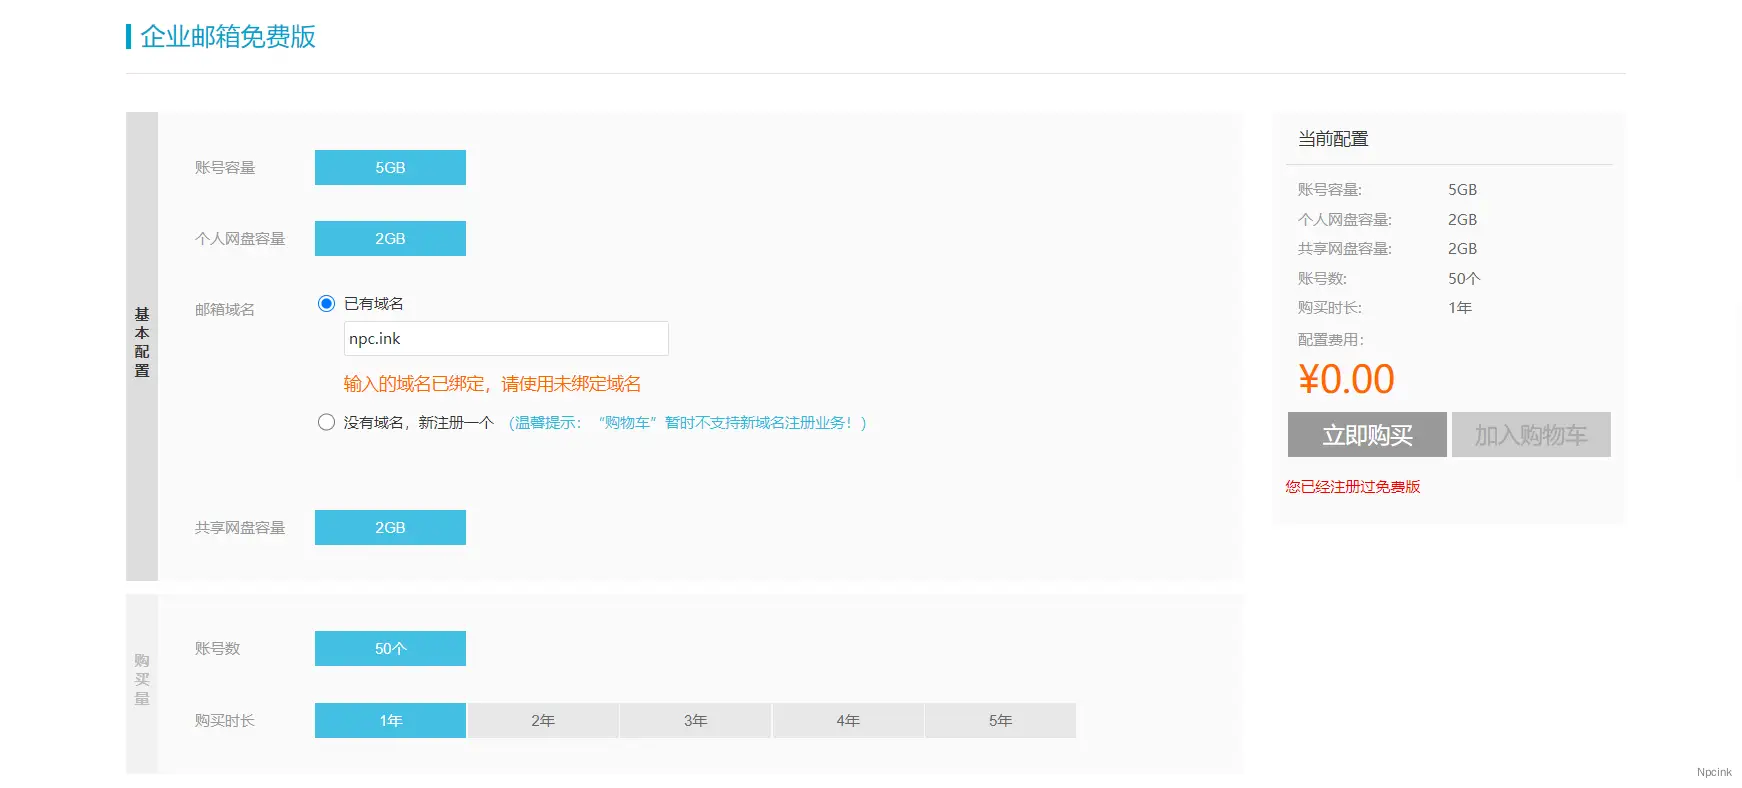The image size is (1742, 788).
Task: Select the 4年 purchase duration
Action: coord(848,721)
